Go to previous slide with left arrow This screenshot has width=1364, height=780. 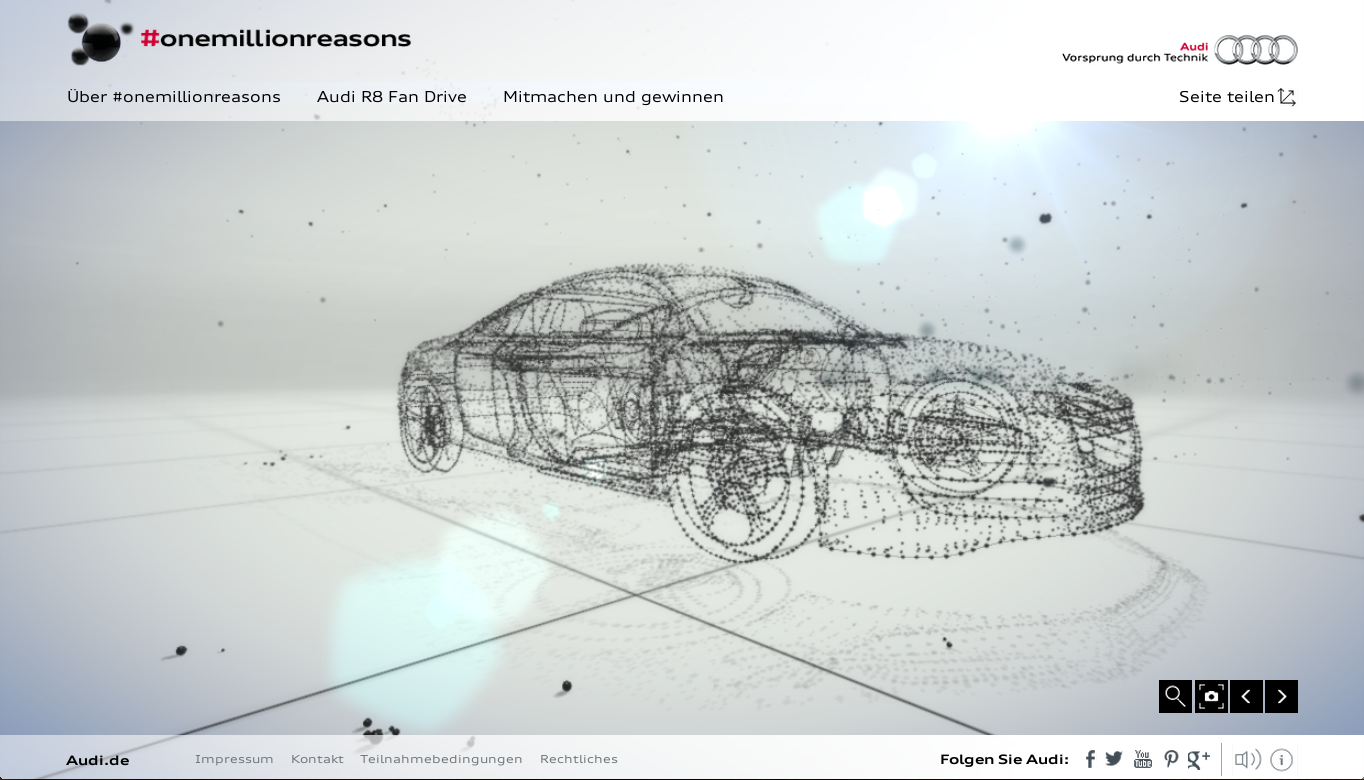1246,696
